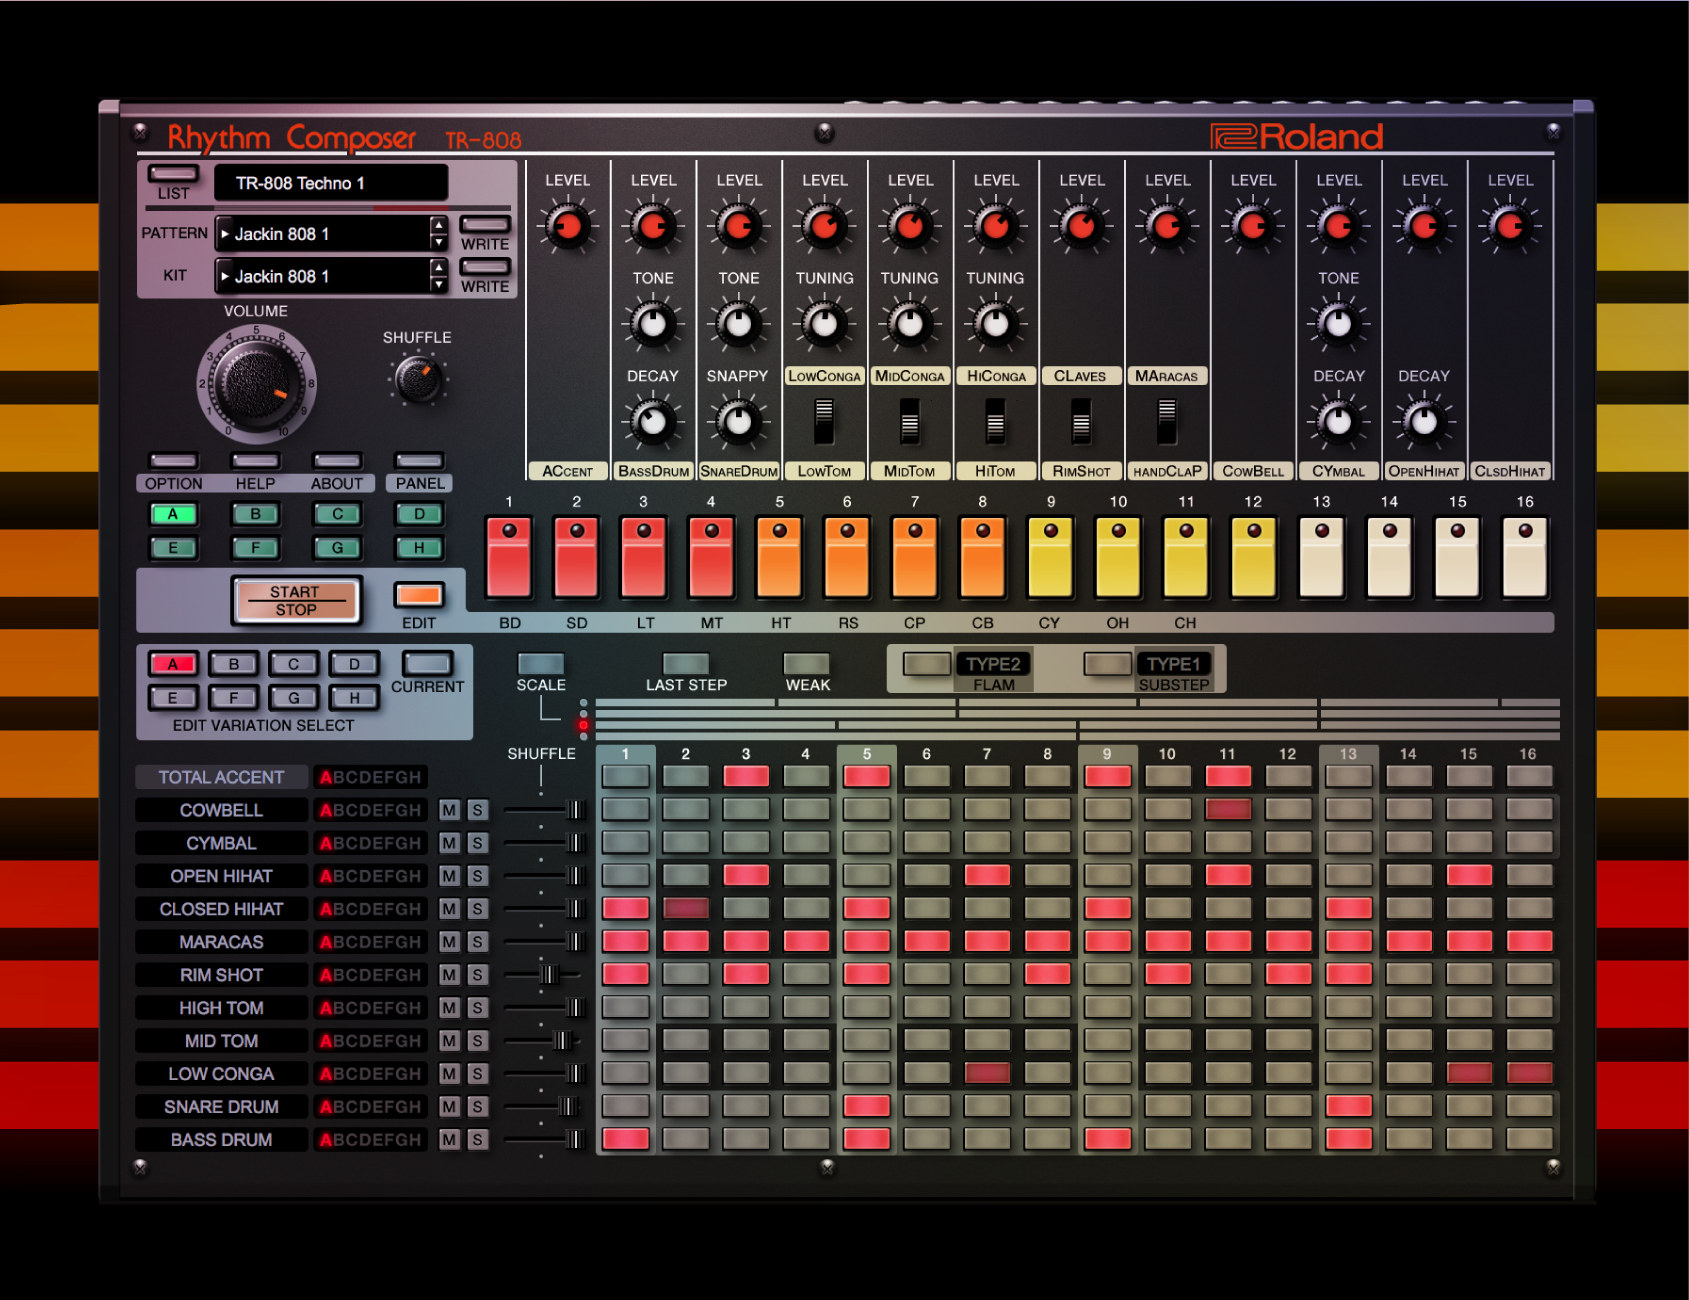1689x1300 pixels.
Task: Step pattern selection up arrow
Action: 438,225
